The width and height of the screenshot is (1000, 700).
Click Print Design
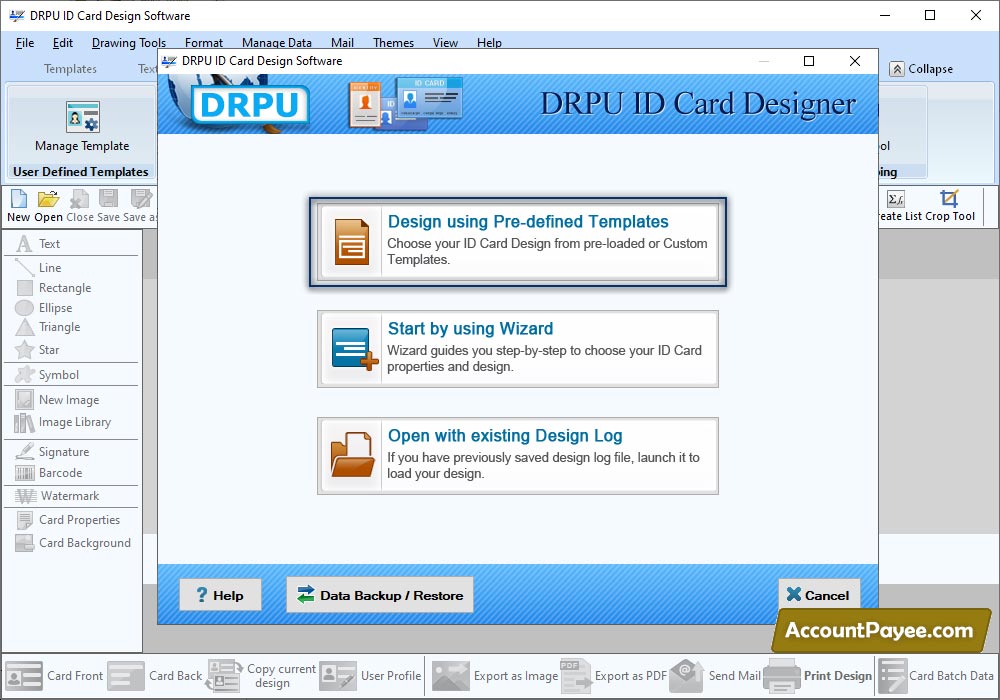818,676
